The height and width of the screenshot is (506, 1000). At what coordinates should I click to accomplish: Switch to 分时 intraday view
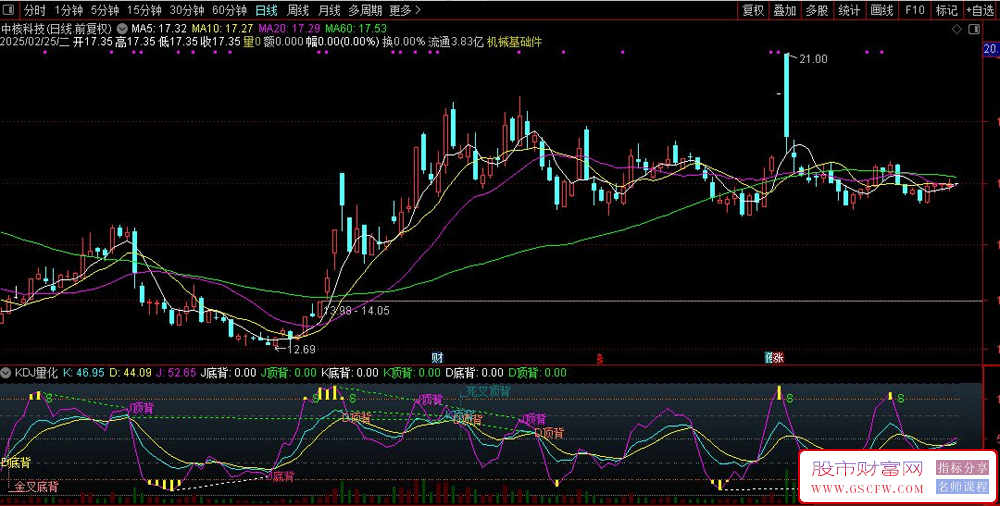click(x=35, y=10)
